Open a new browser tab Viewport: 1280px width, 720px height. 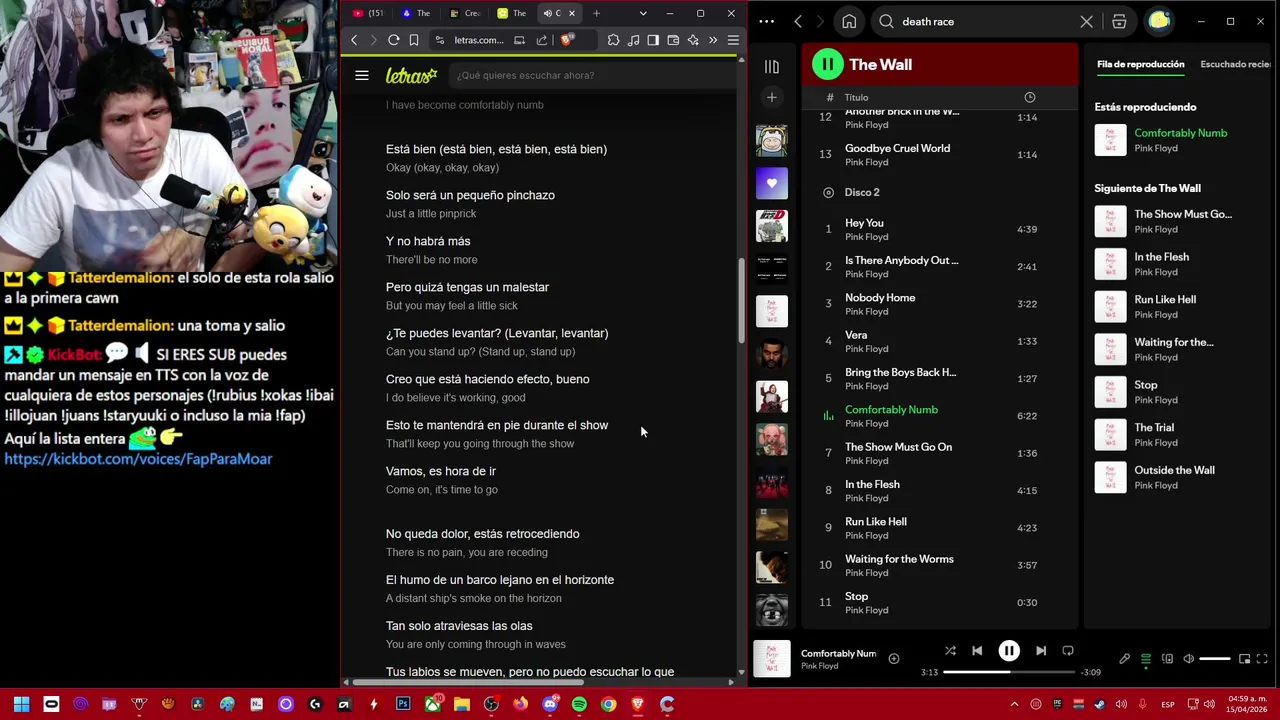pos(596,13)
